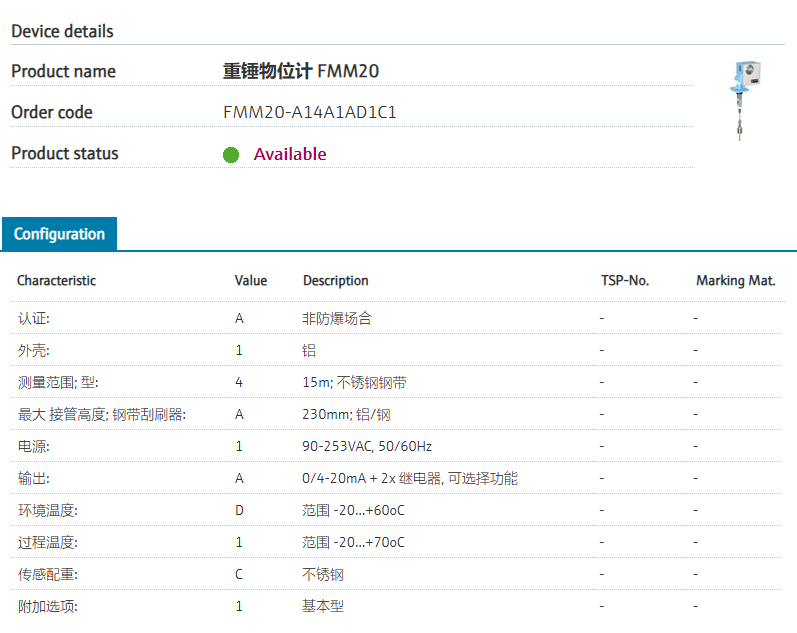Select the 传感配重 row label
The height and width of the screenshot is (633, 797).
(x=48, y=574)
